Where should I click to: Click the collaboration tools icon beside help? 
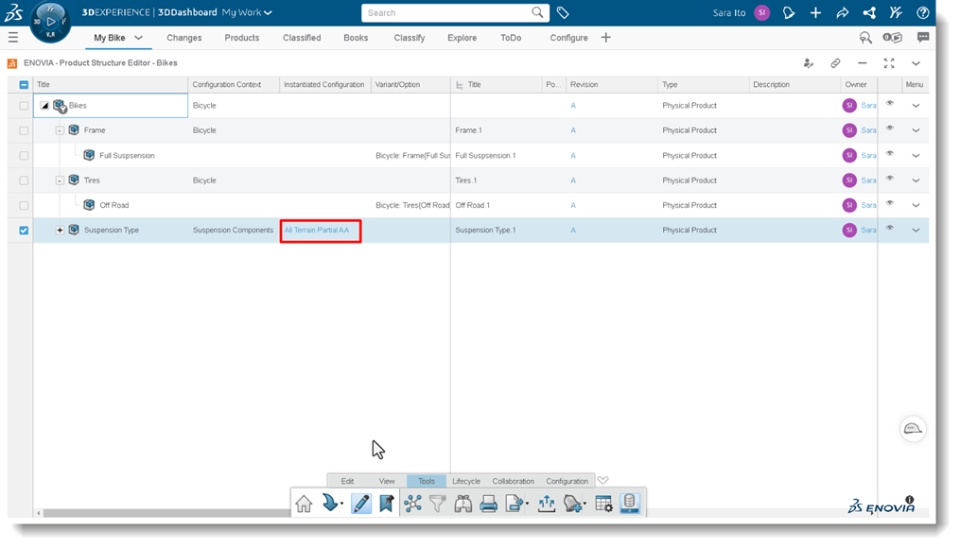[896, 12]
